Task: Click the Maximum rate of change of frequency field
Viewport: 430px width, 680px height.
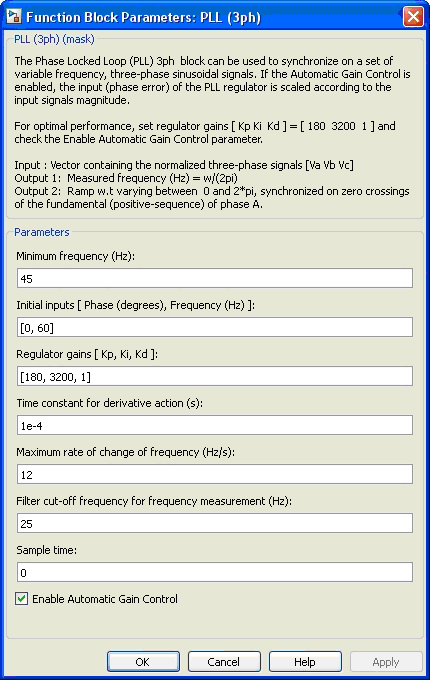Action: 215,474
